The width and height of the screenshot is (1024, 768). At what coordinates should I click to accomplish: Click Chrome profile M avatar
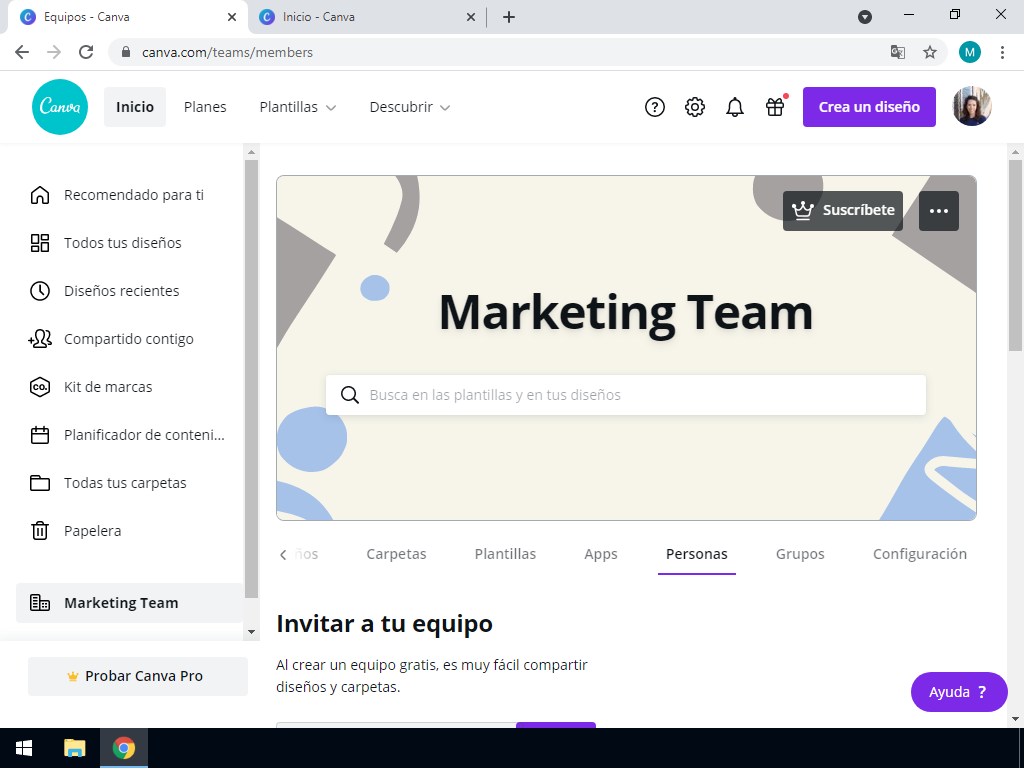pos(970,52)
